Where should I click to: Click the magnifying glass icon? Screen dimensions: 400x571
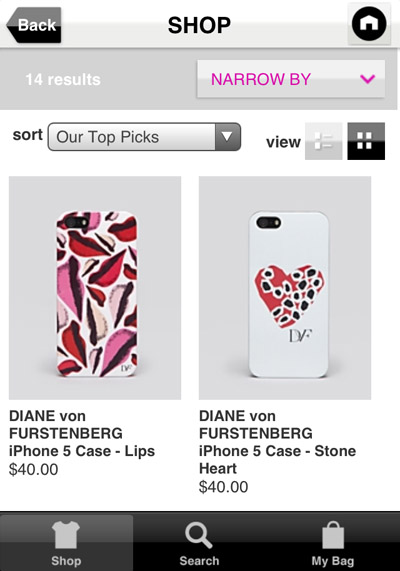(199, 535)
